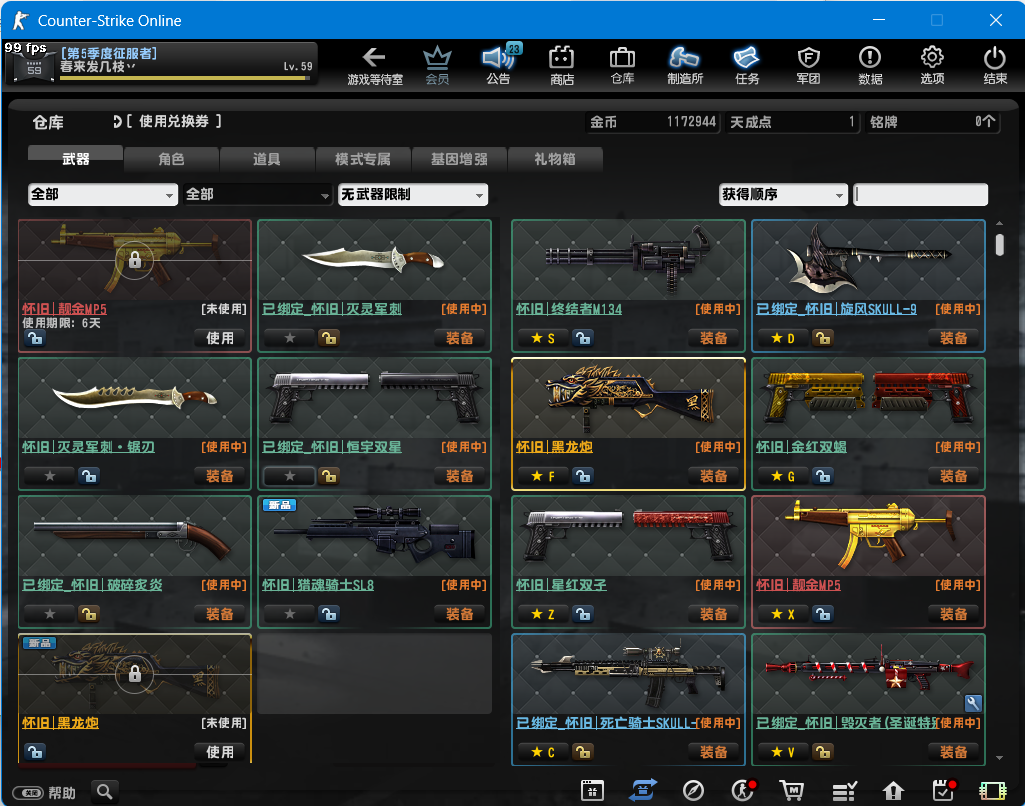1025x806 pixels.
Task: Open the first 全部 category dropdown
Action: tap(103, 194)
